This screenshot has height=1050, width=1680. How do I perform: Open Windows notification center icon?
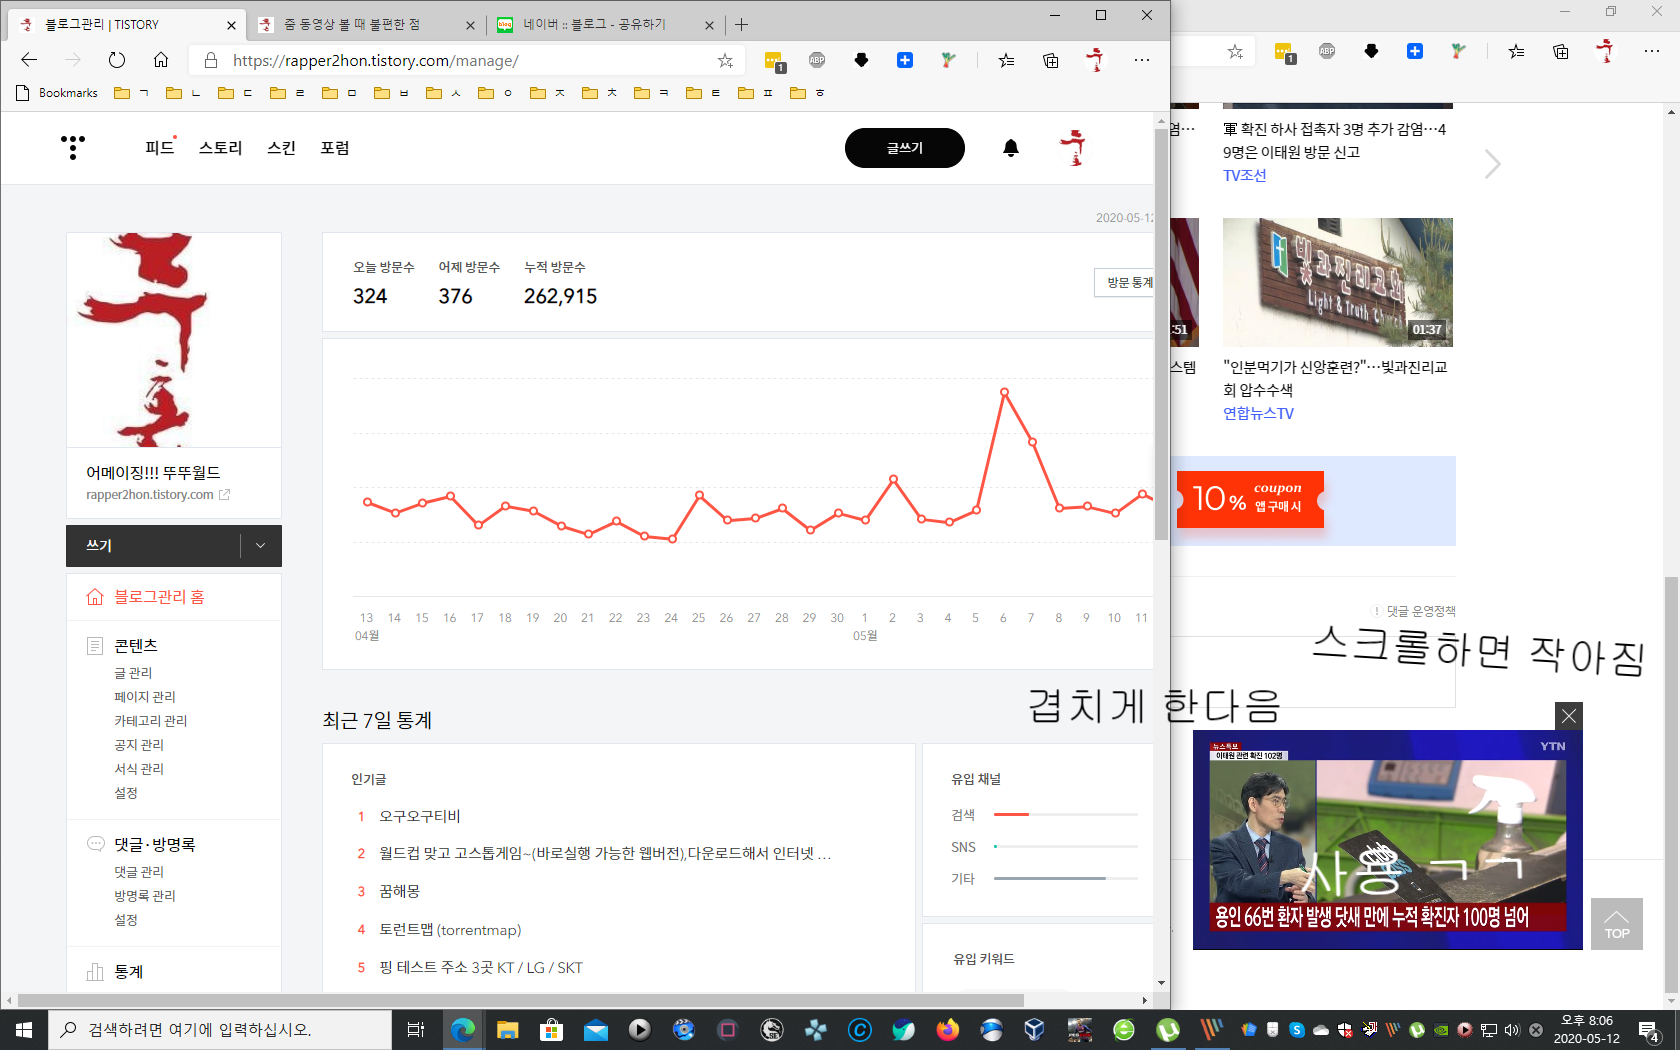tap(1650, 1030)
